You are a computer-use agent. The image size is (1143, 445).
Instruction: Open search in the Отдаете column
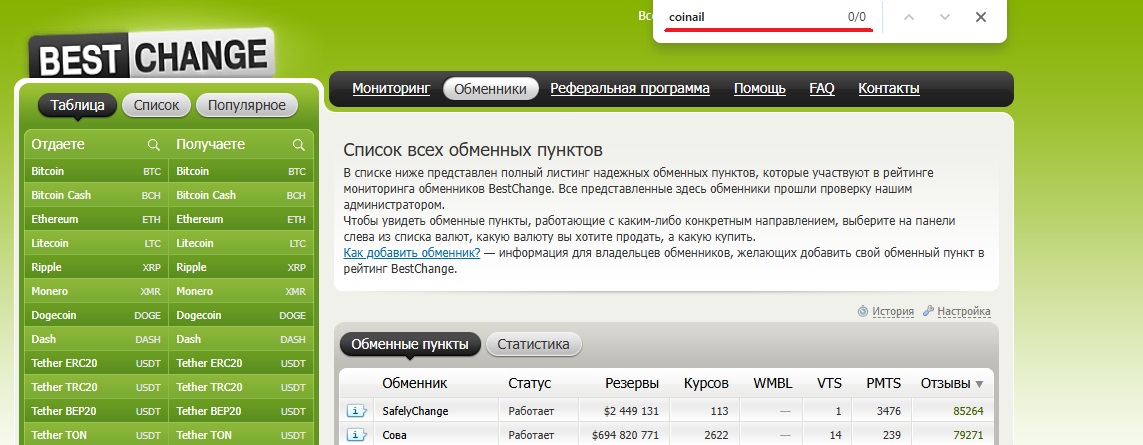(154, 144)
